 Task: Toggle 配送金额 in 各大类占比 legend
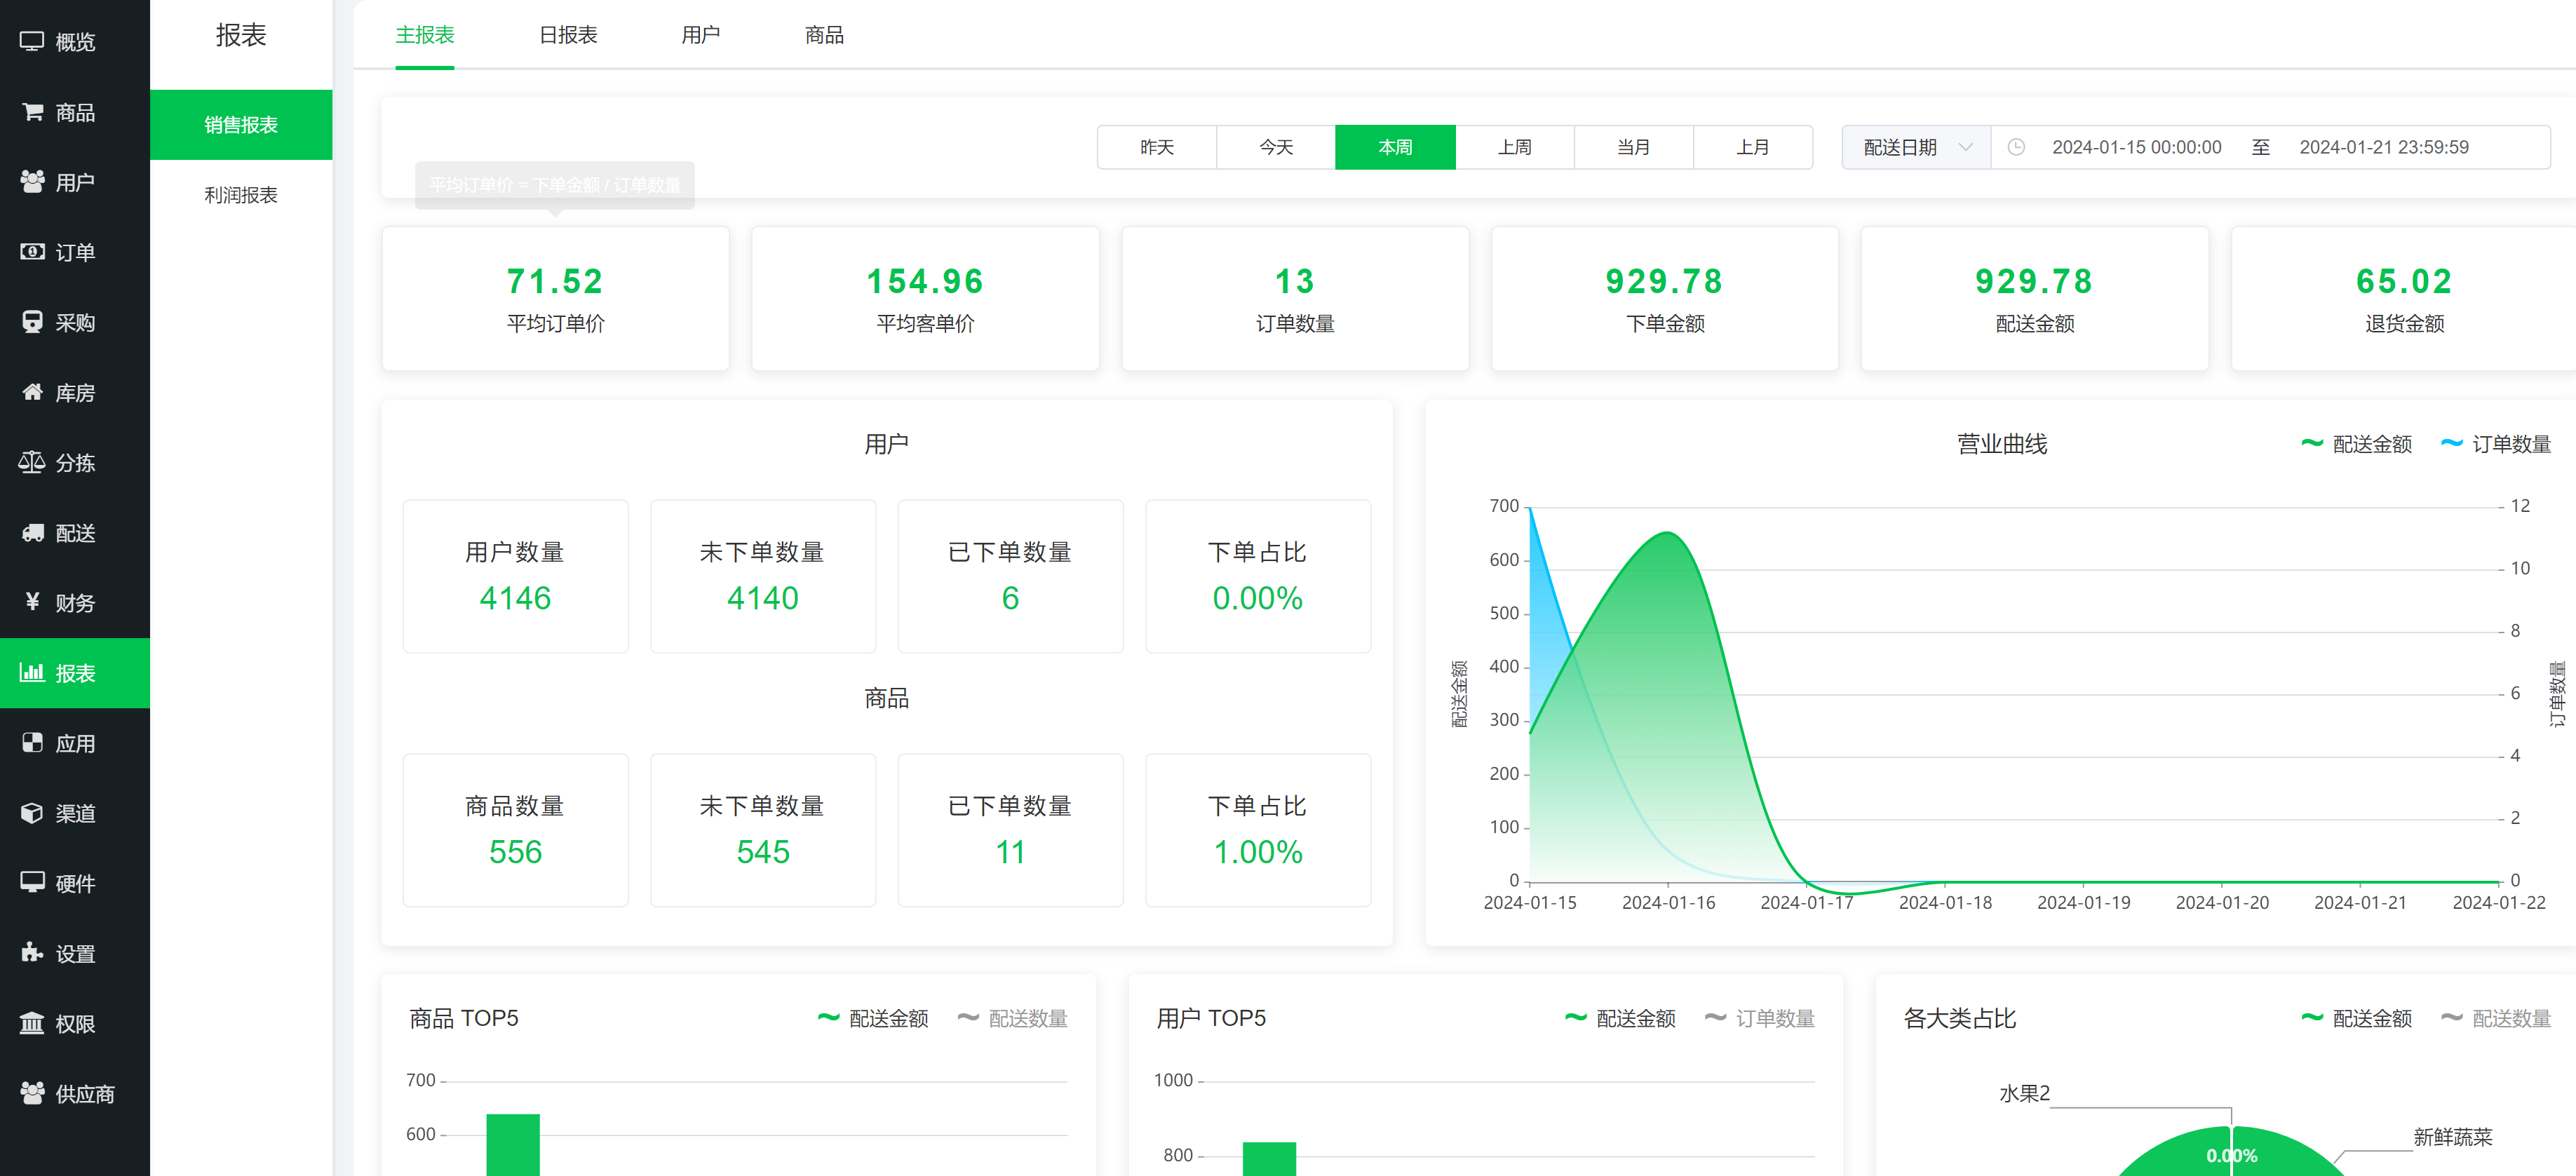coord(2356,1018)
